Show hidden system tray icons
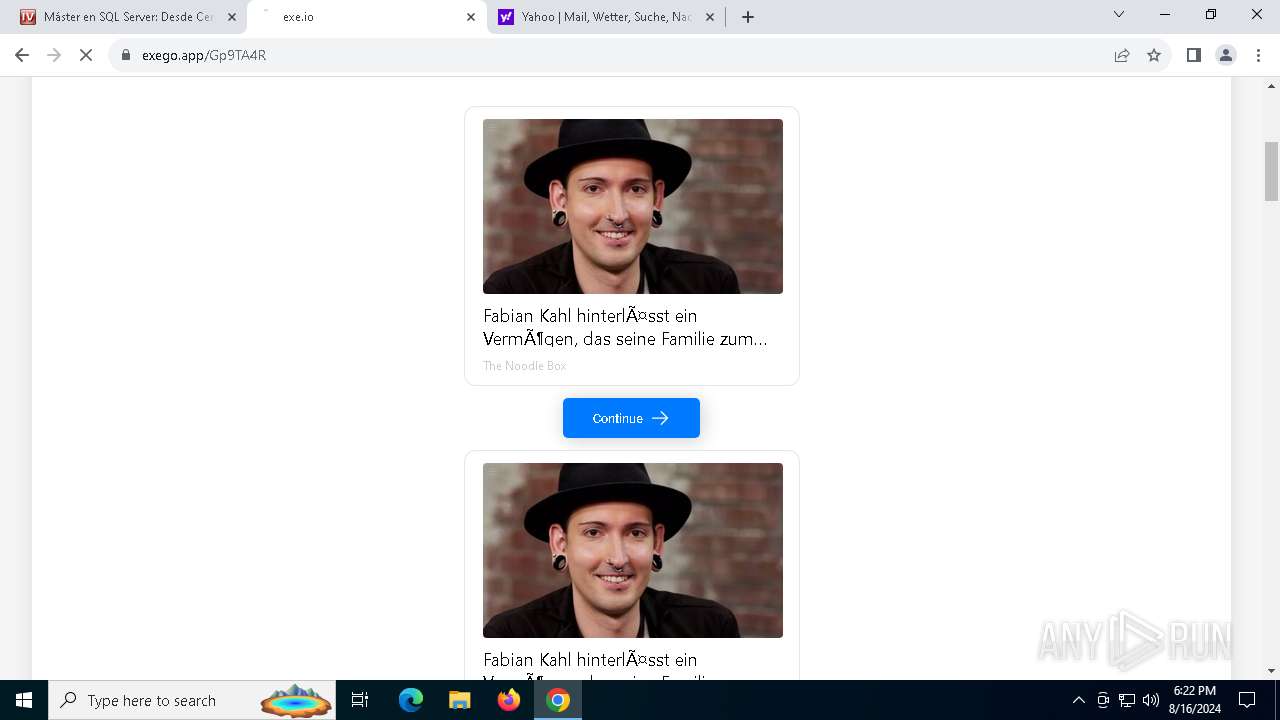The height and width of the screenshot is (720, 1280). pos(1078,700)
